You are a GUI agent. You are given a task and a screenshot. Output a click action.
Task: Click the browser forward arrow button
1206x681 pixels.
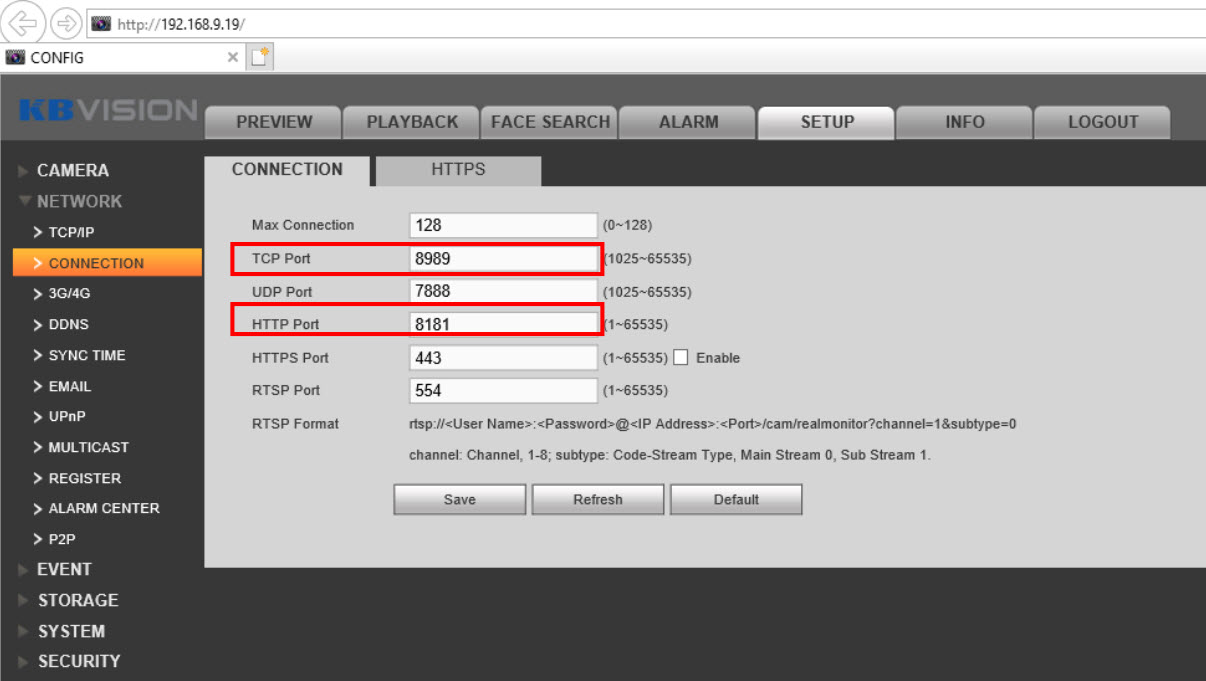click(x=66, y=23)
